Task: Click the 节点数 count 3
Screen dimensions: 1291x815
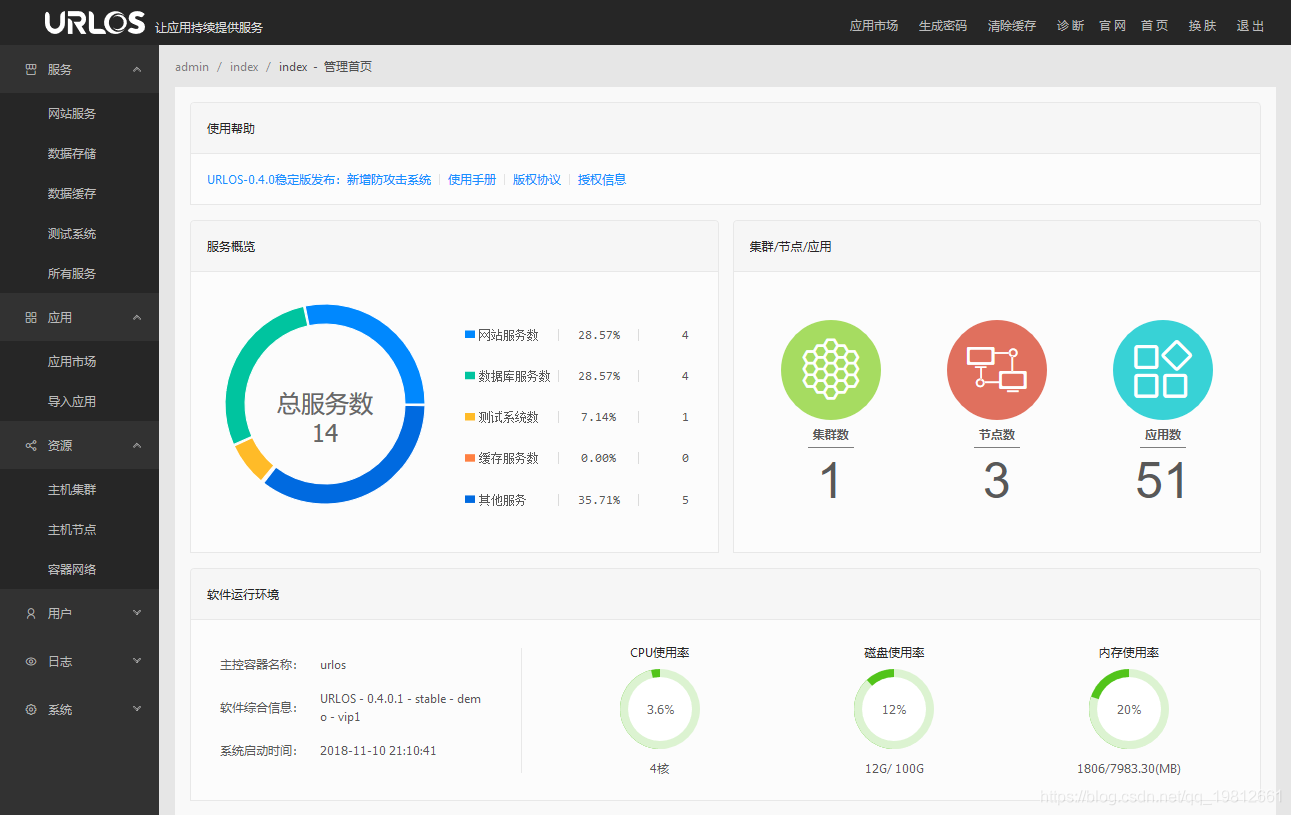Action: [x=997, y=481]
